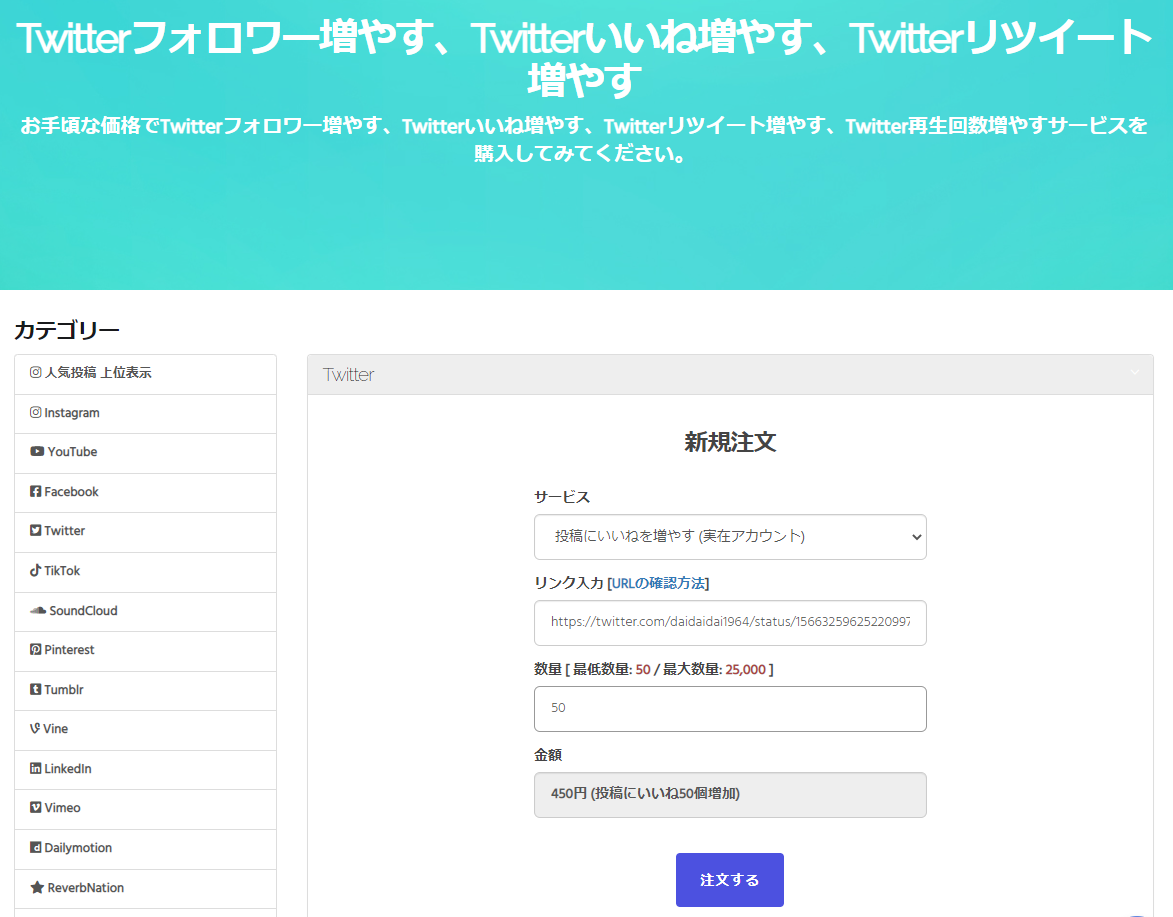Image resolution: width=1173 pixels, height=917 pixels.
Task: Select 人気投稿 上位表示 category
Action: (x=98, y=373)
